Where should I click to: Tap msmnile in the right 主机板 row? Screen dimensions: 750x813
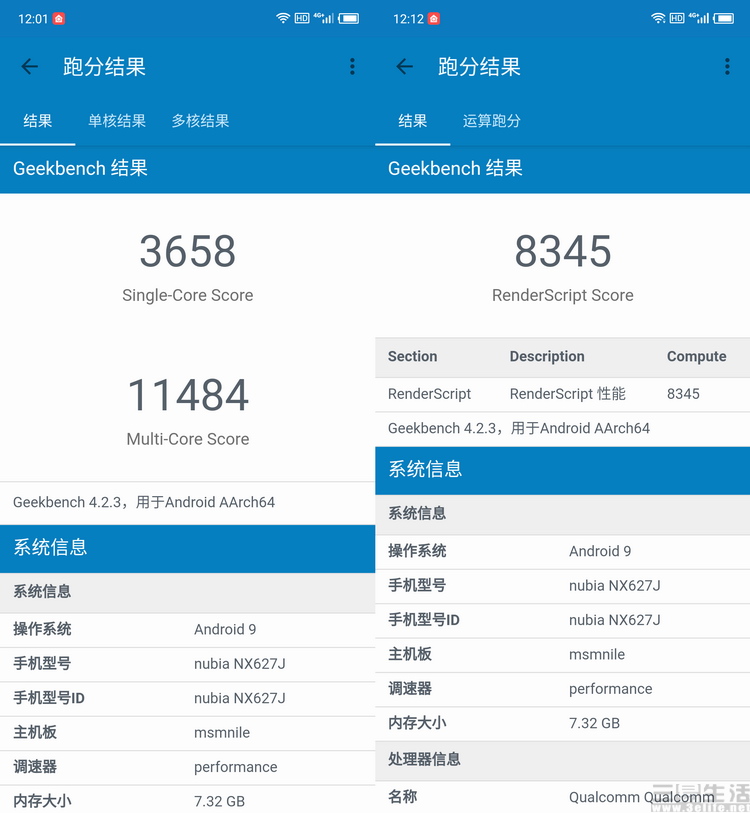coord(597,654)
